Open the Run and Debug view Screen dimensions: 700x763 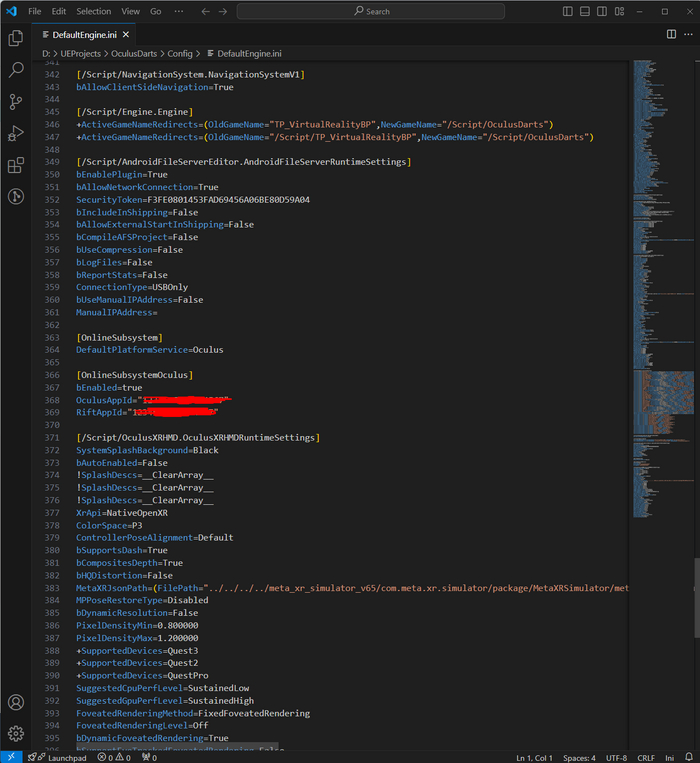[16, 133]
